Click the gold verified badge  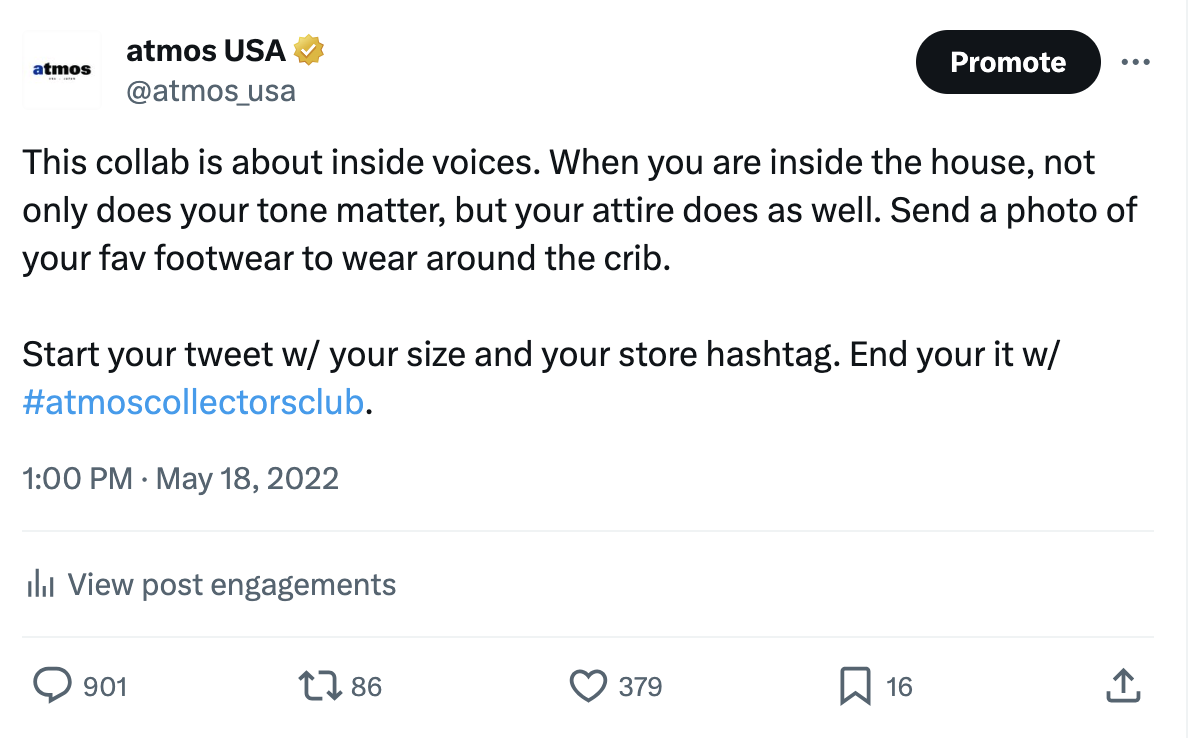pyautogui.click(x=309, y=49)
